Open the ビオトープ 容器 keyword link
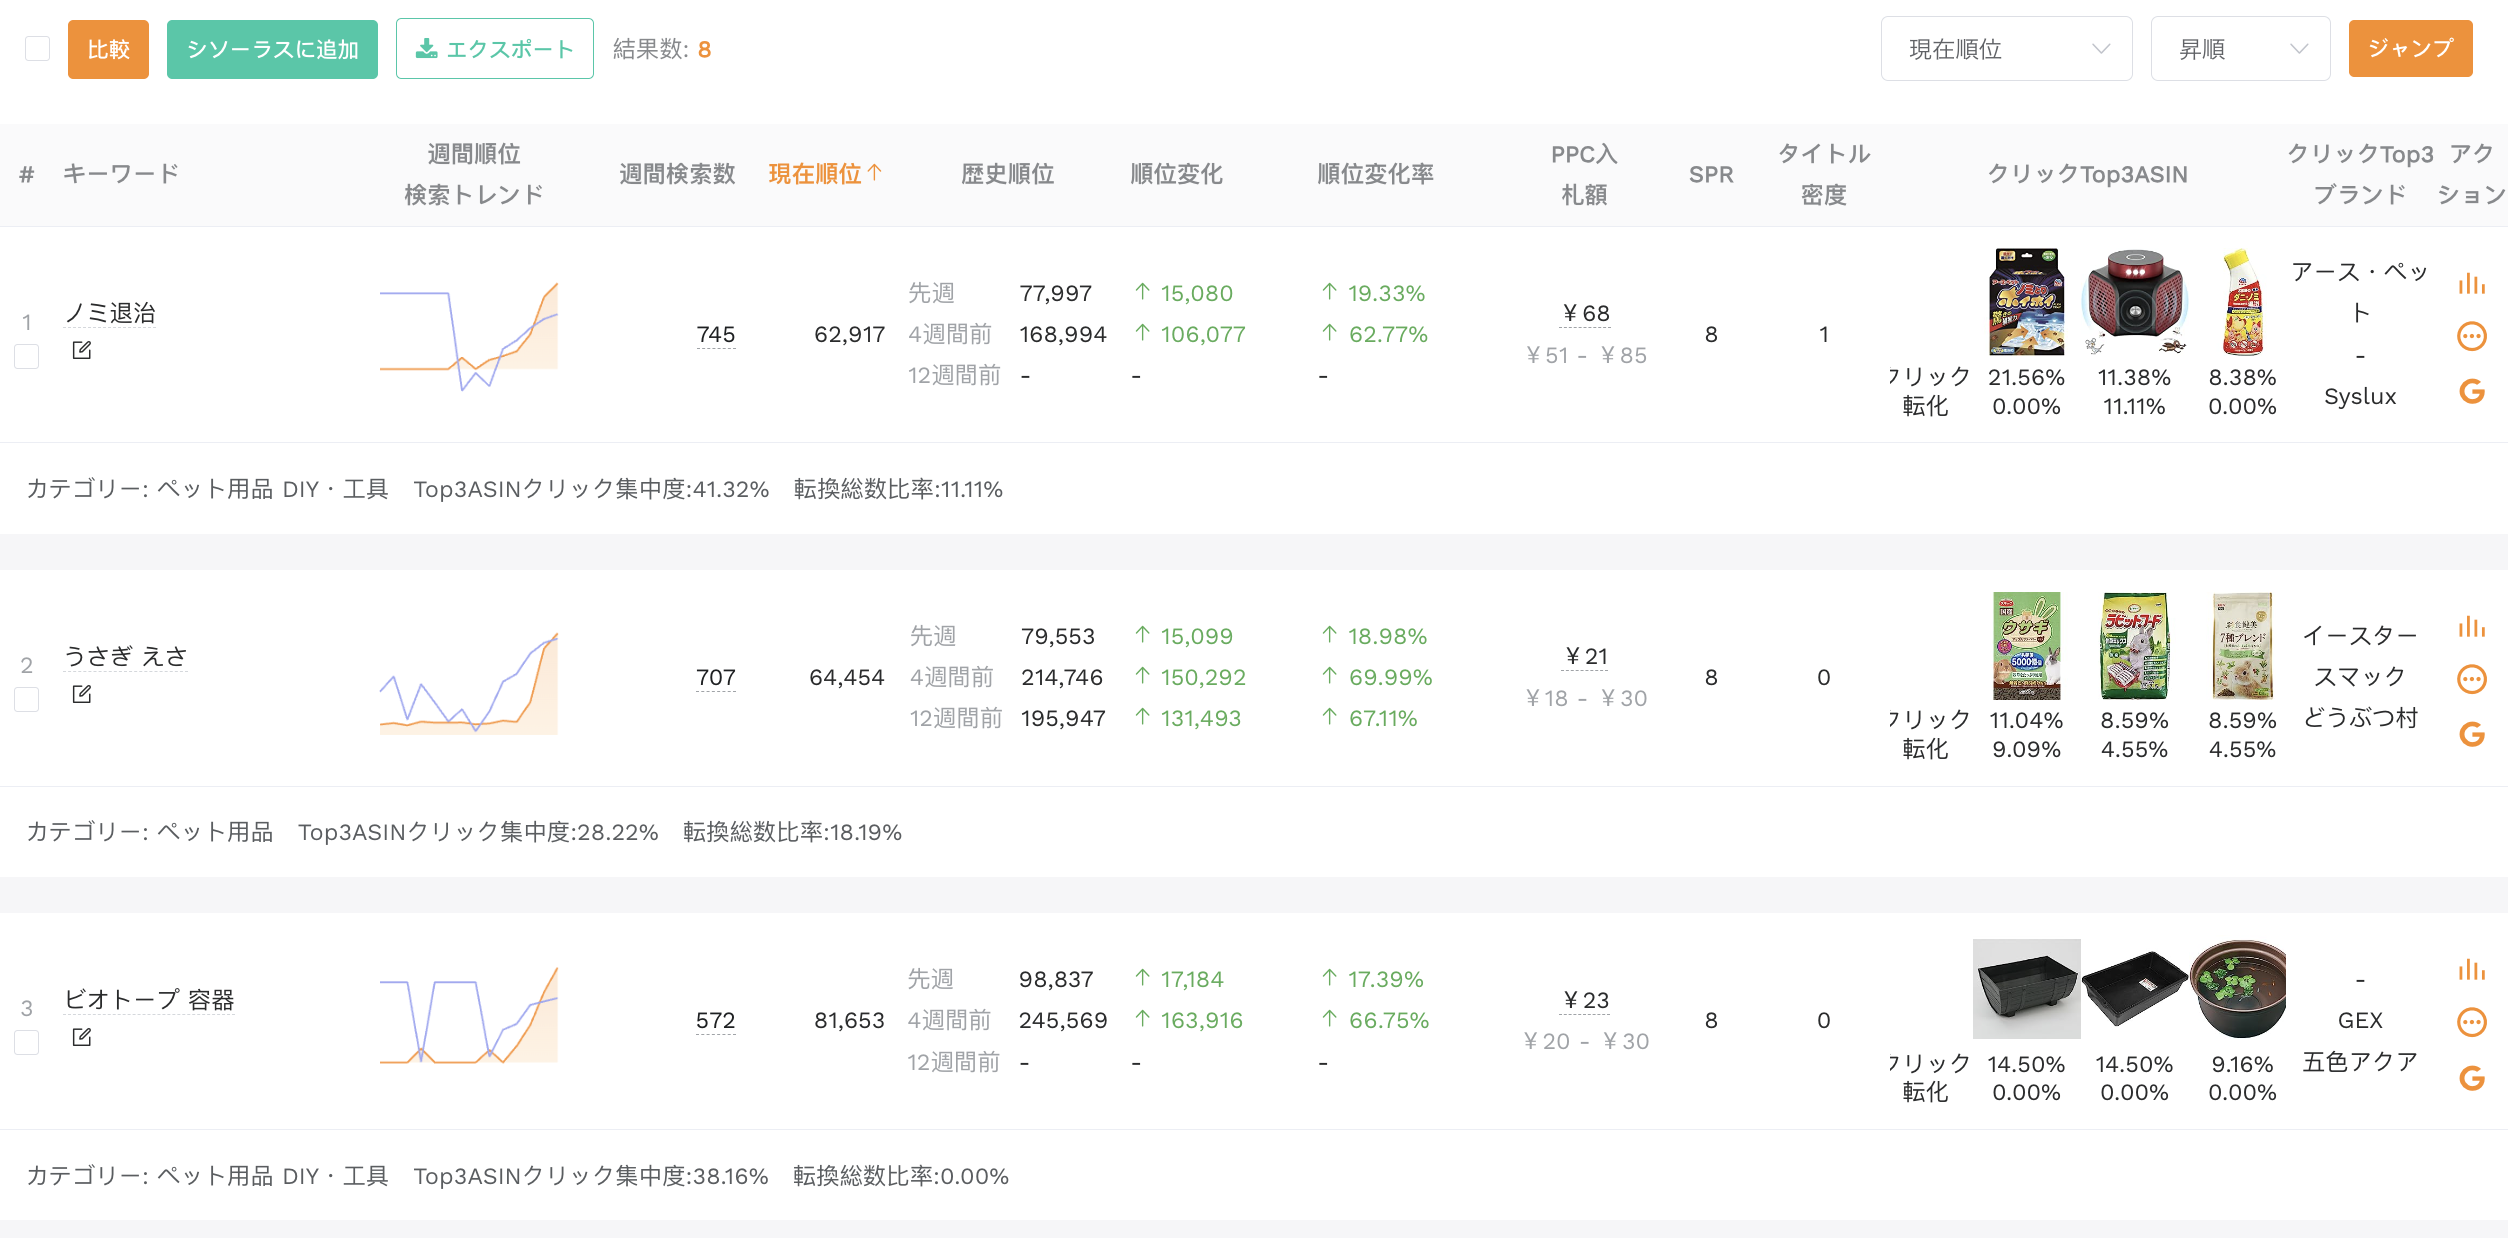Image resolution: width=2508 pixels, height=1238 pixels. tap(149, 999)
